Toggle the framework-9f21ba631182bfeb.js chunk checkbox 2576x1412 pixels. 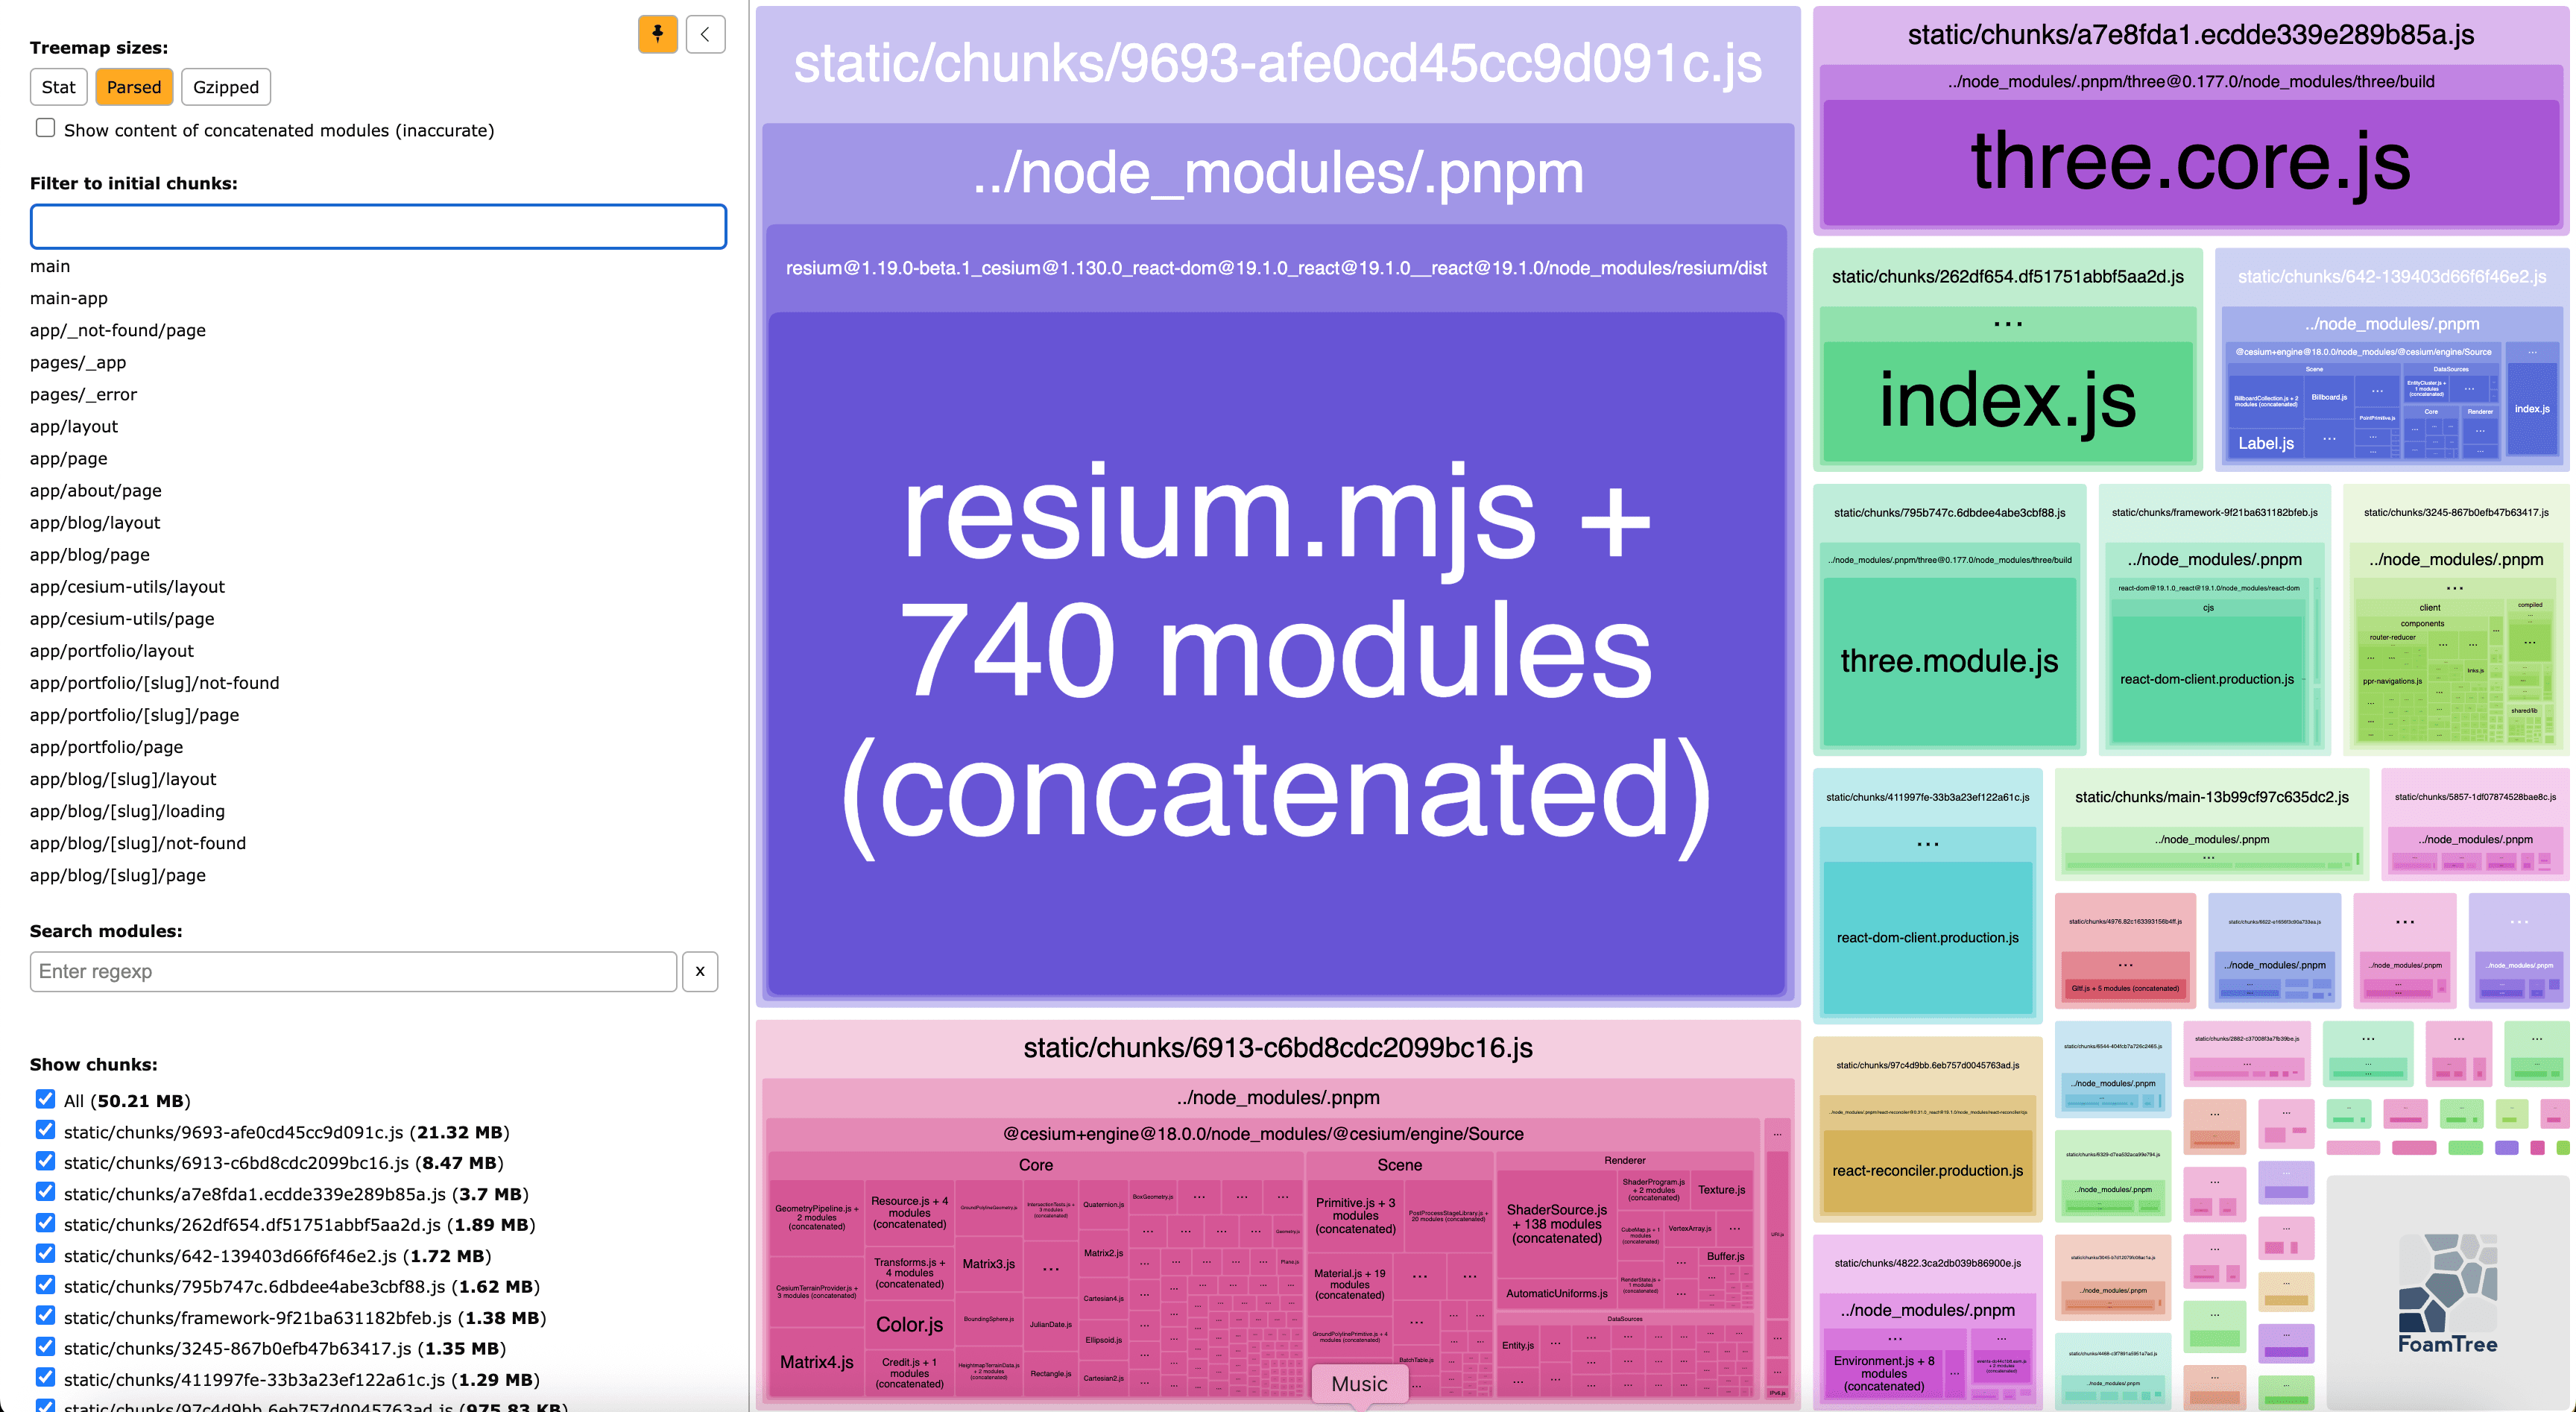point(45,1316)
